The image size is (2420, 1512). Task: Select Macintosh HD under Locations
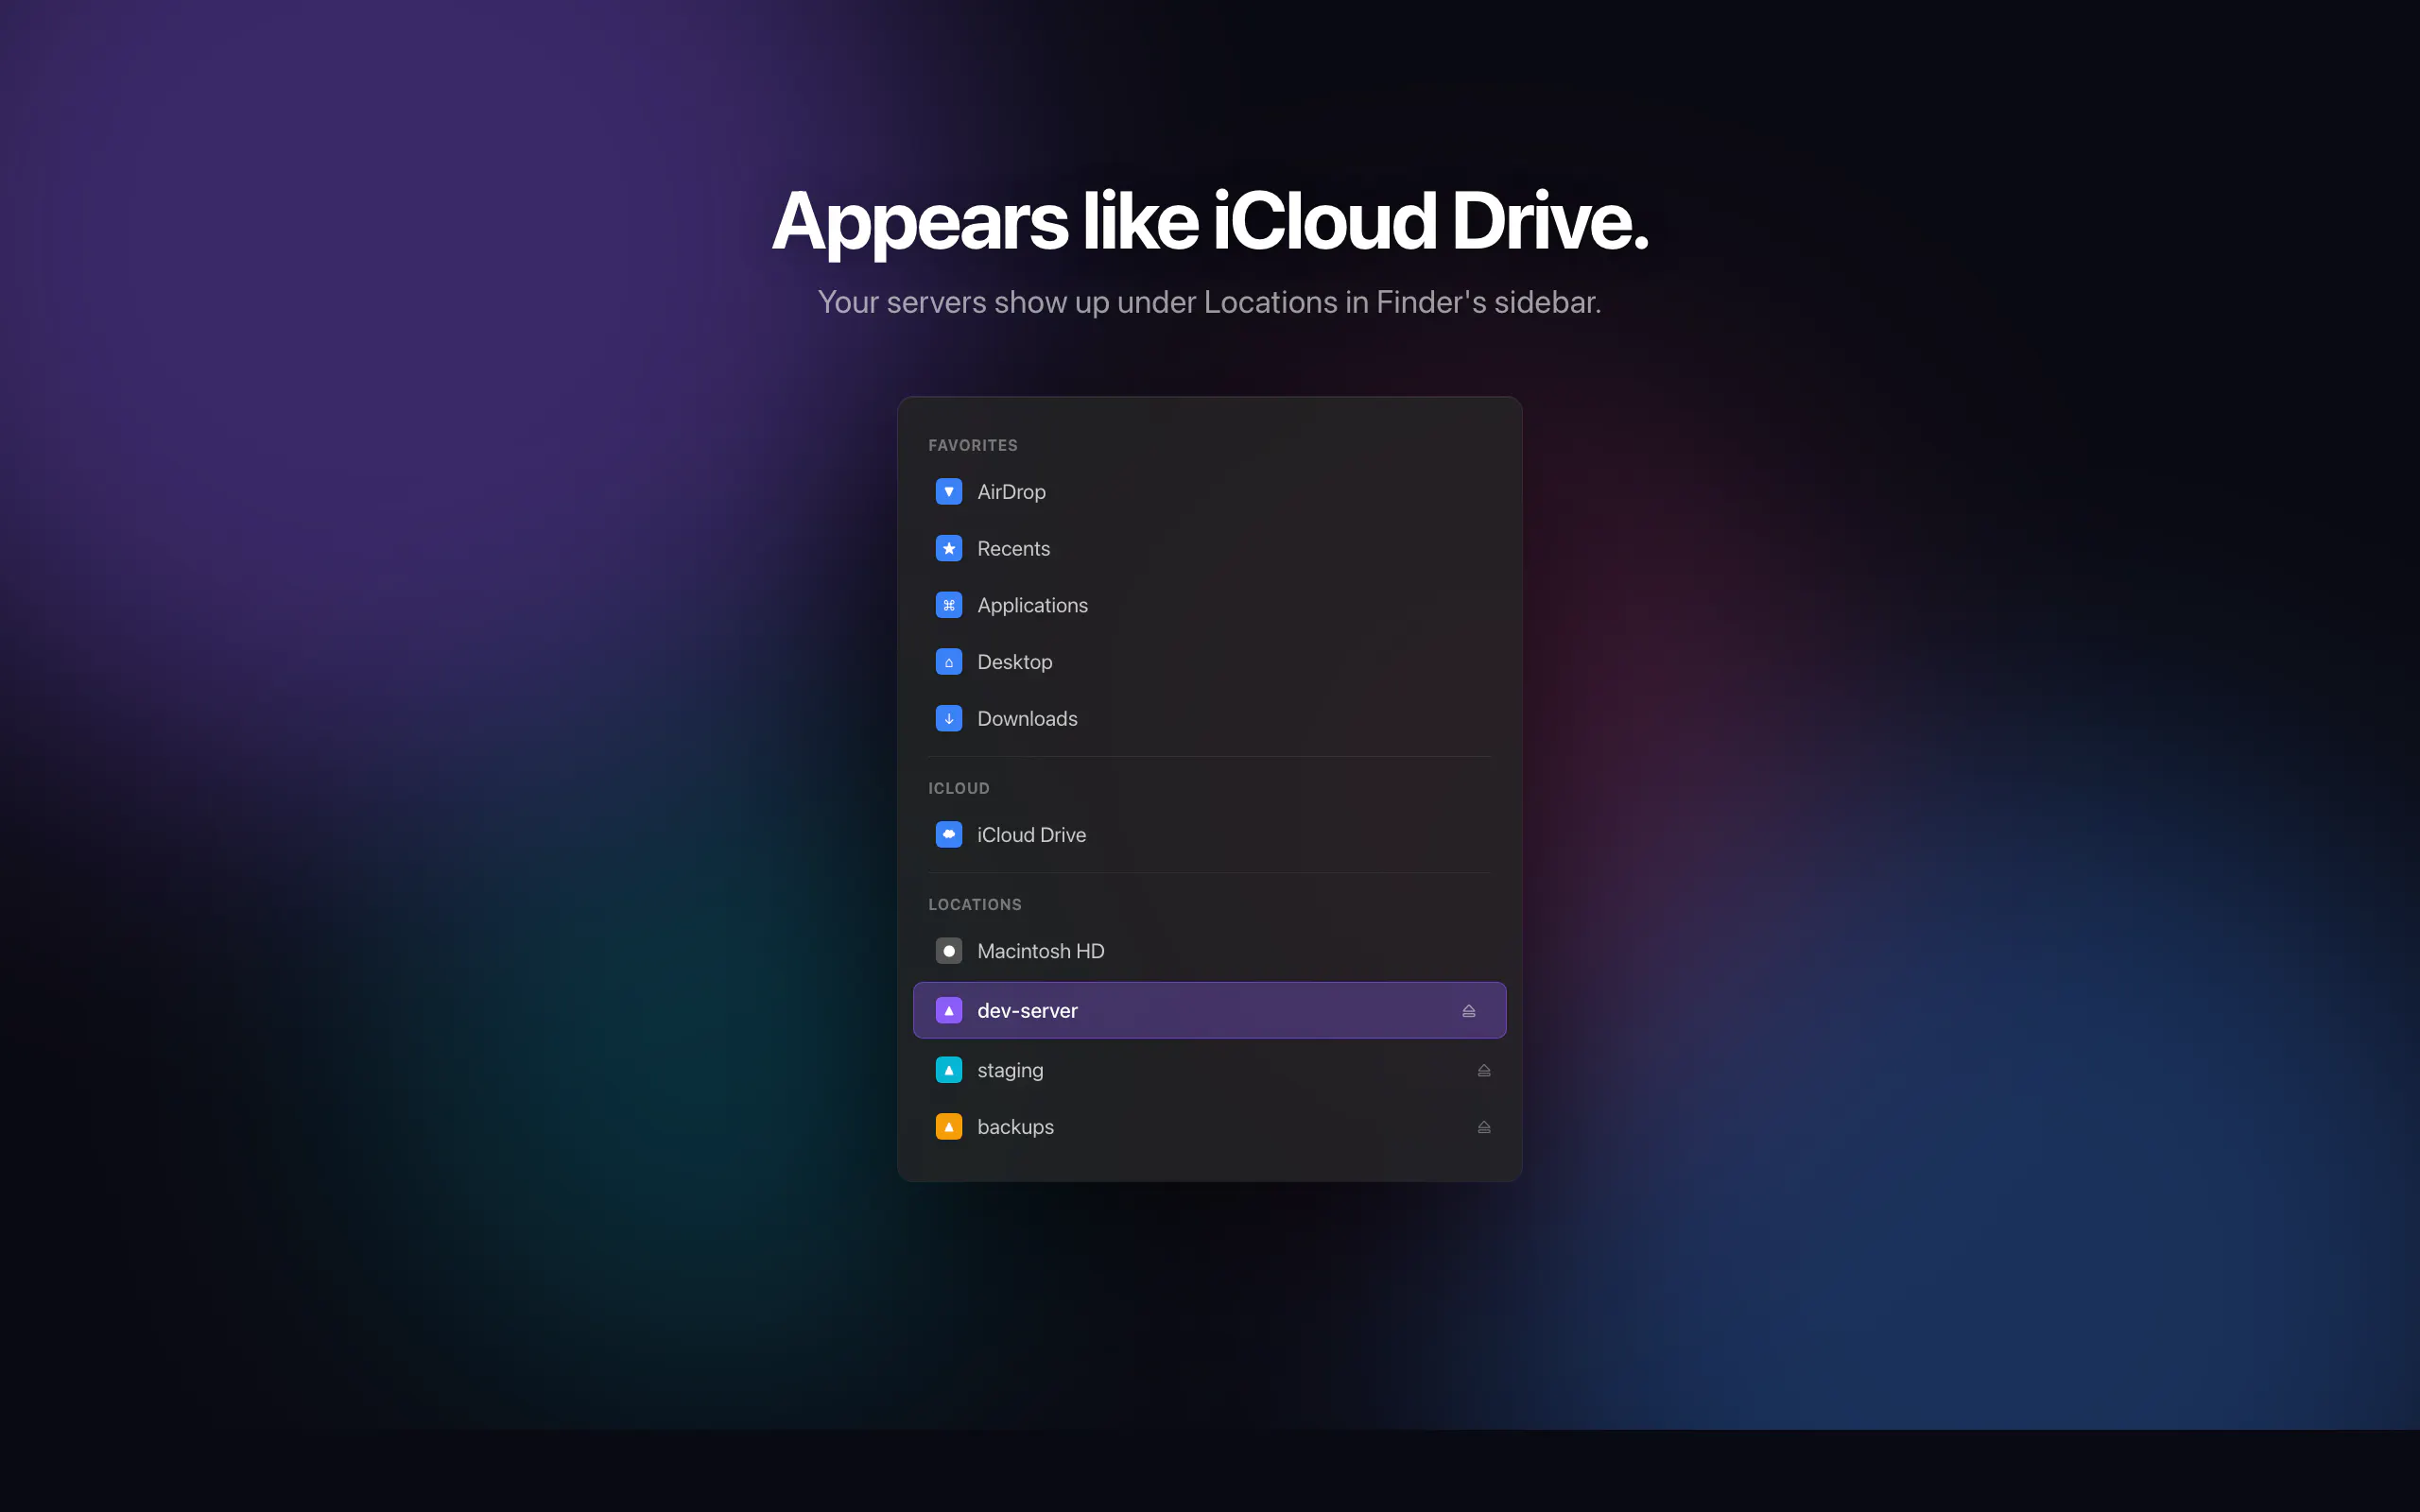click(1209, 951)
